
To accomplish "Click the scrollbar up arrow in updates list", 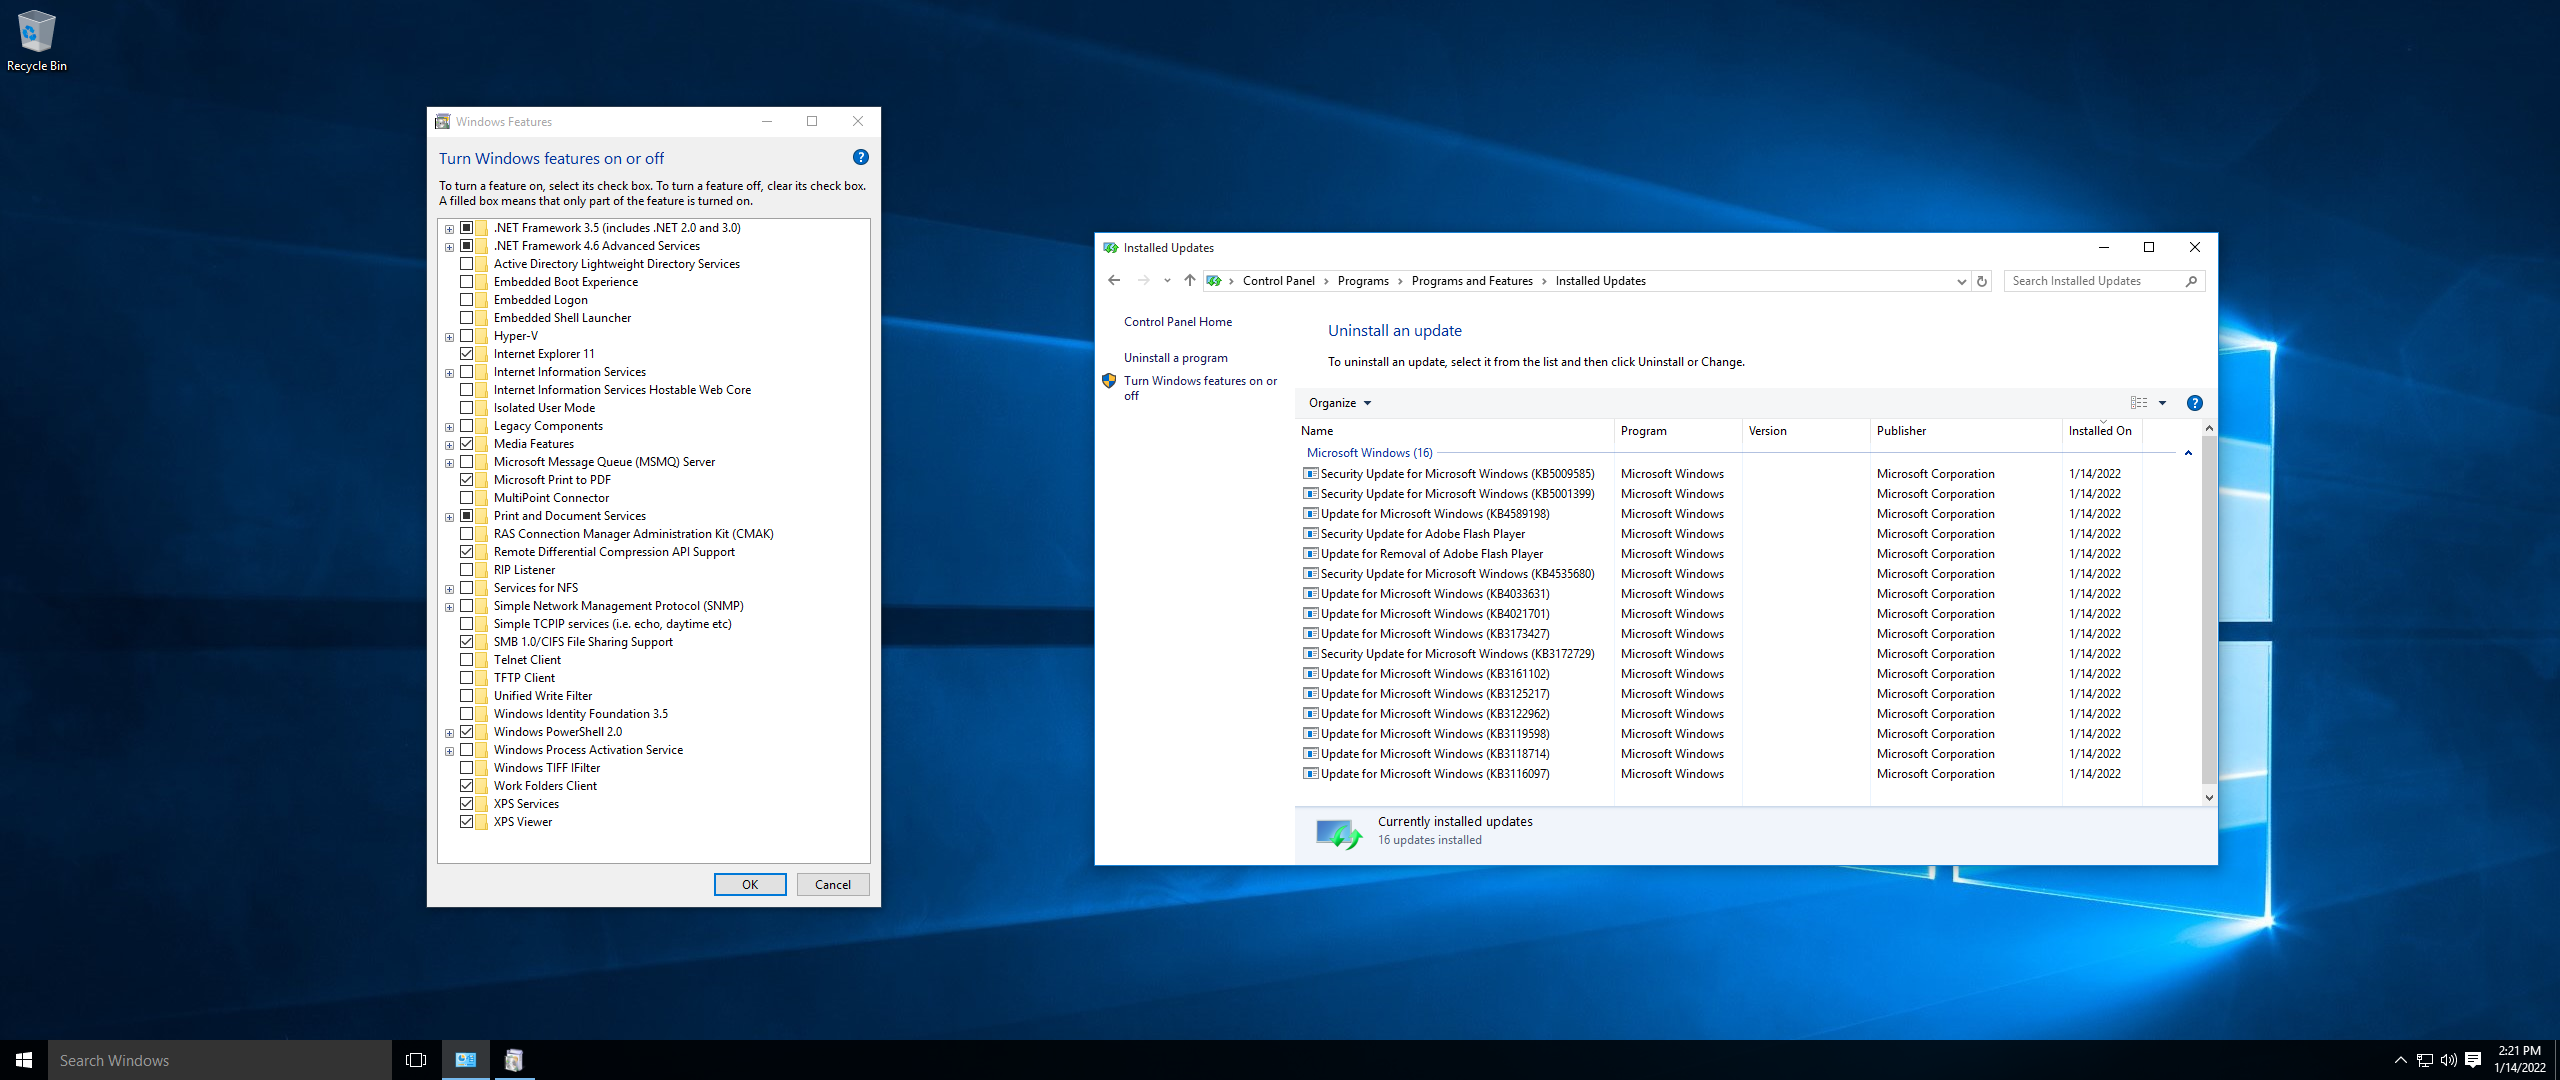I will tap(2208, 428).
